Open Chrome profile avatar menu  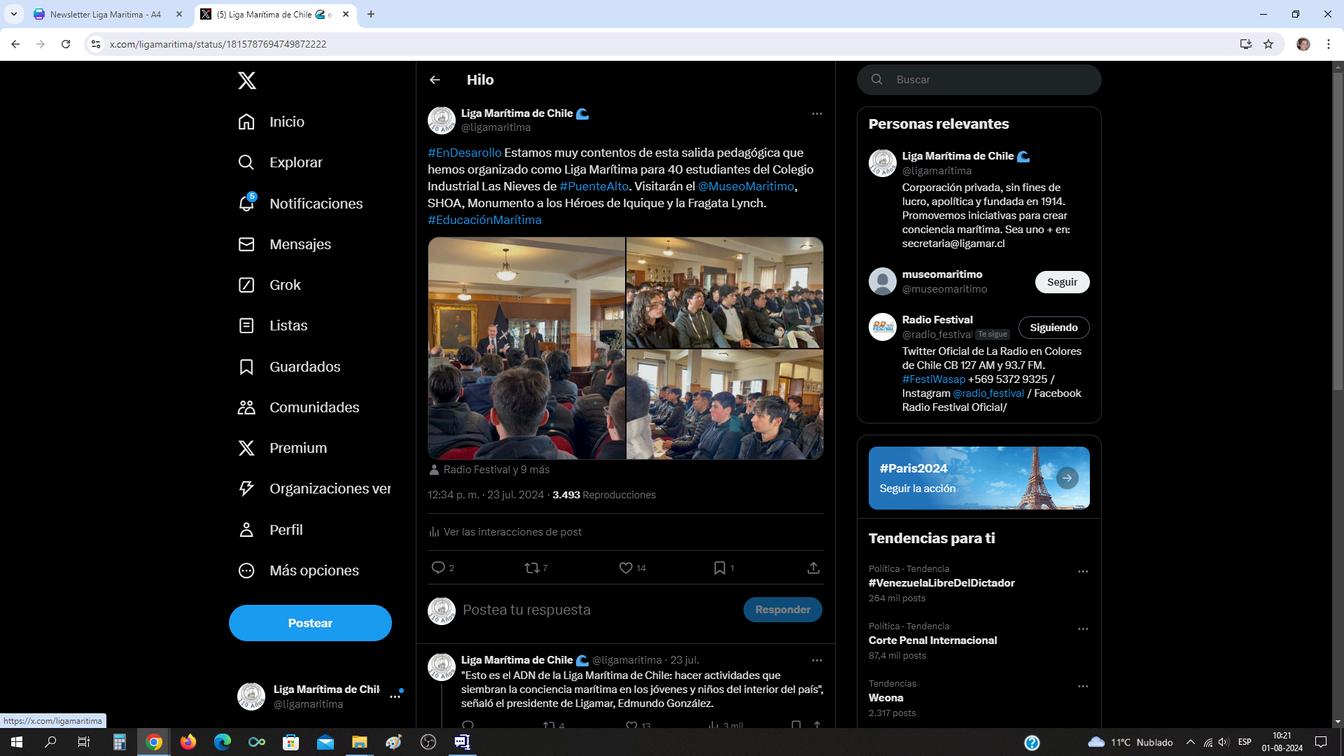pos(1303,44)
